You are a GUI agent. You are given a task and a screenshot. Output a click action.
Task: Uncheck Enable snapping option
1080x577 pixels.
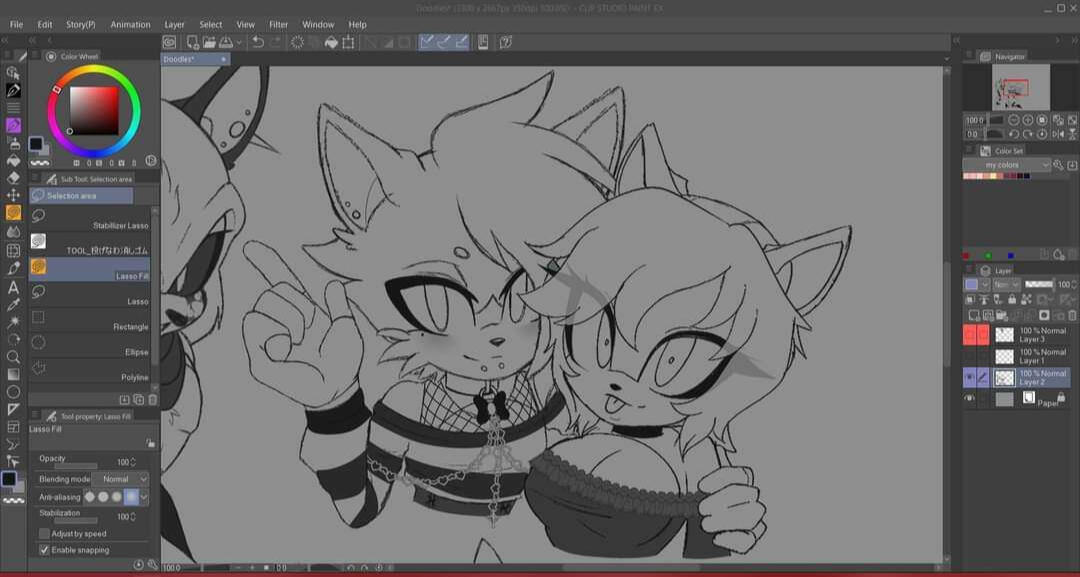(x=44, y=550)
